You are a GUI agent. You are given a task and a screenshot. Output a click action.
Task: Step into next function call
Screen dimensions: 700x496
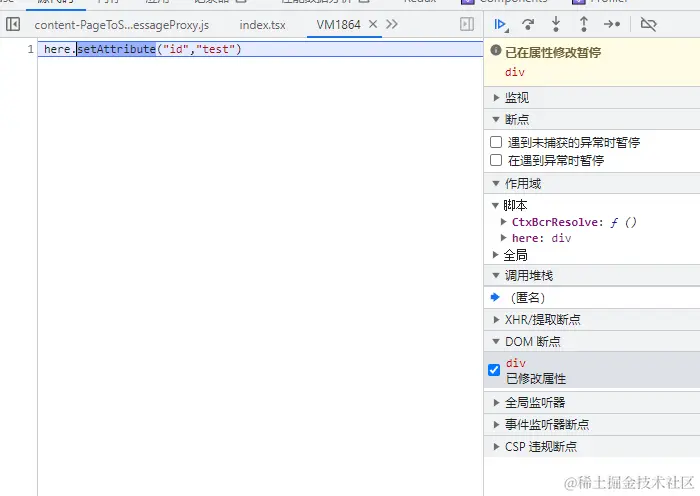[556, 24]
